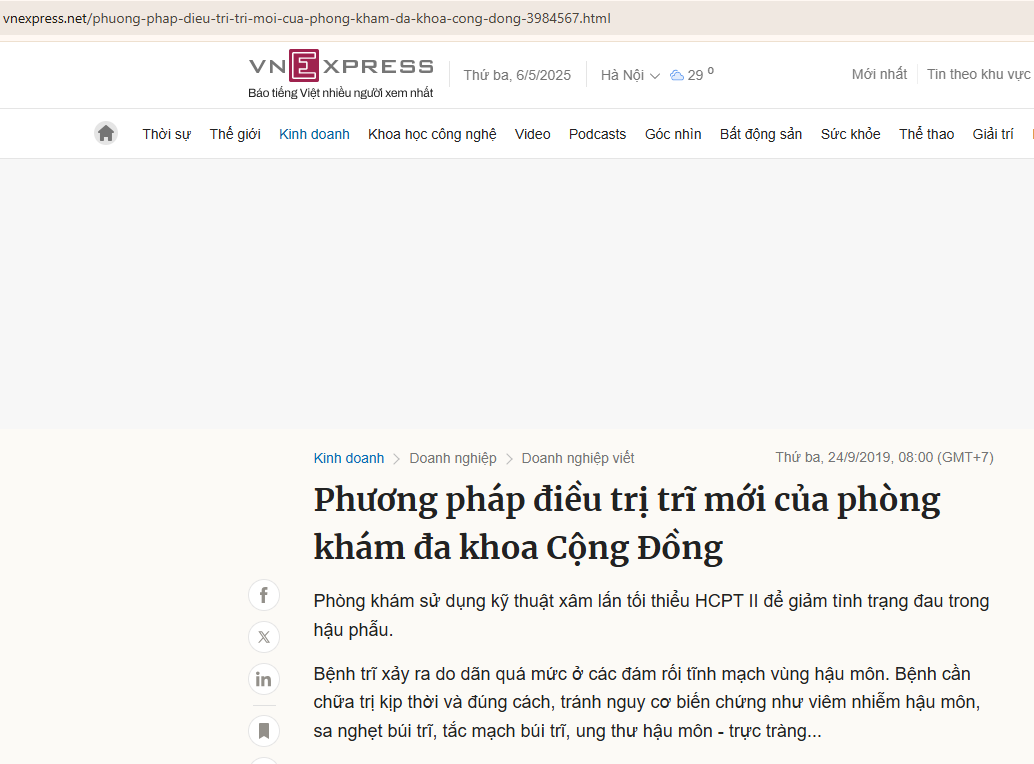This screenshot has width=1034, height=764.
Task: Go to Khoa học công nghệ section
Action: click(x=432, y=134)
